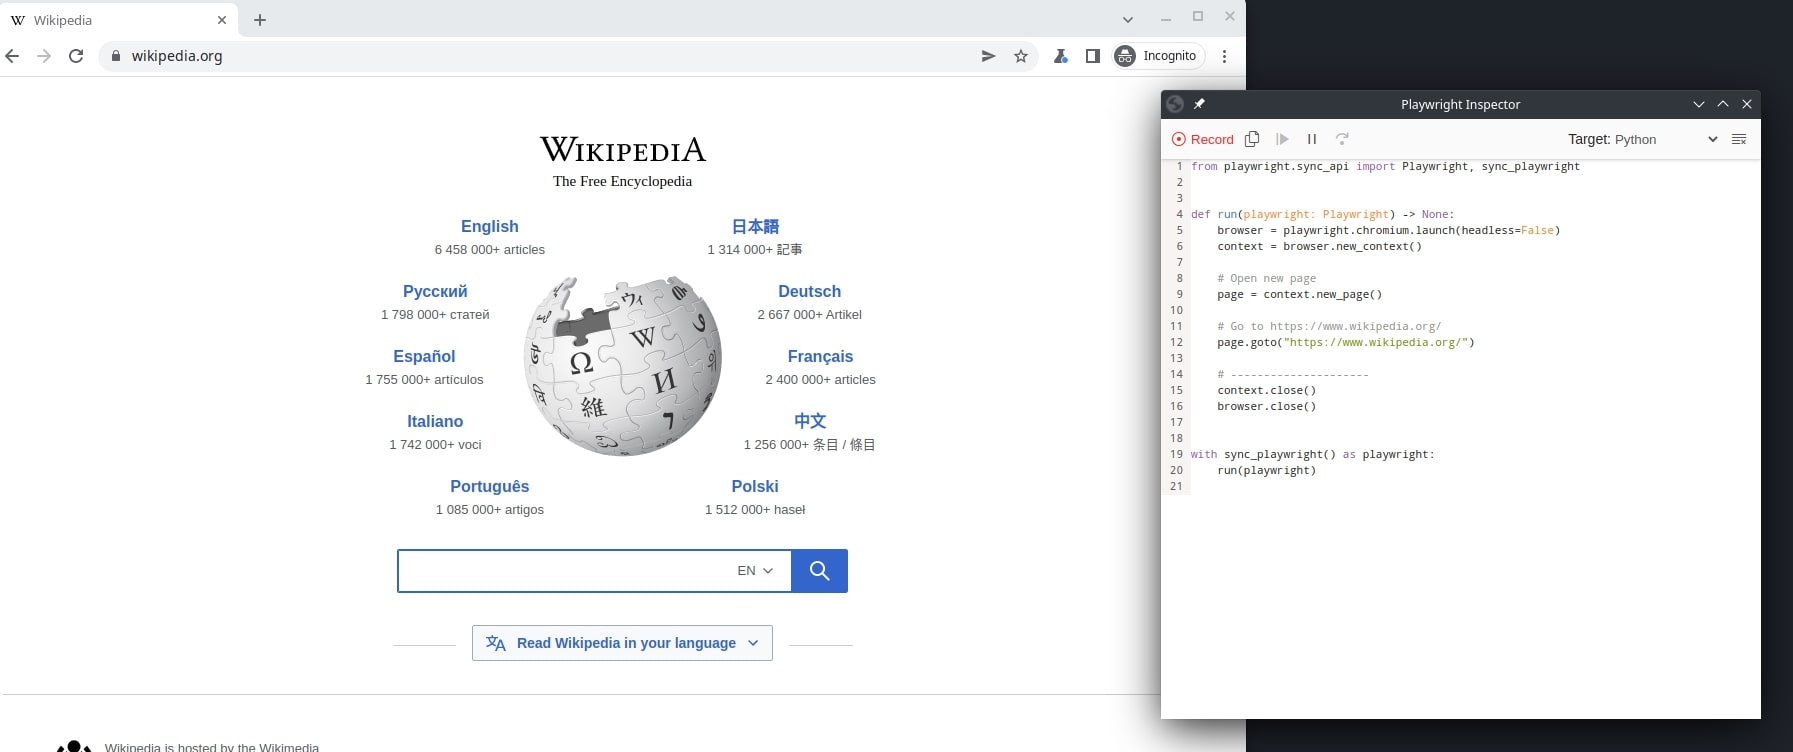Start recording with the Record button
Image resolution: width=1793 pixels, height=752 pixels.
pos(1203,139)
